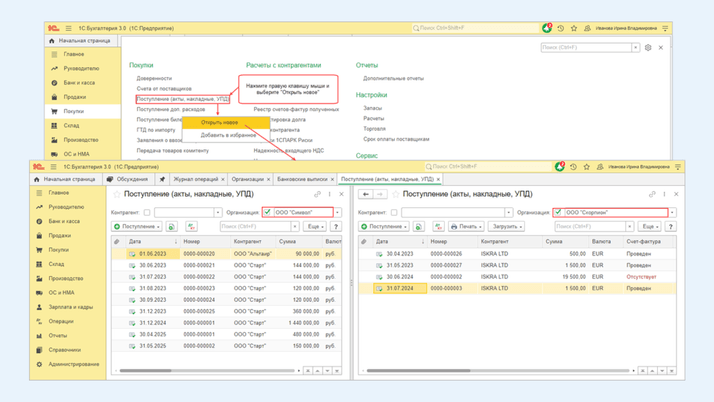Image resolution: width=714 pixels, height=402 pixels.
Task: Click copy-document icon in ООО "Символ" pane toolbar
Action: 172,226
